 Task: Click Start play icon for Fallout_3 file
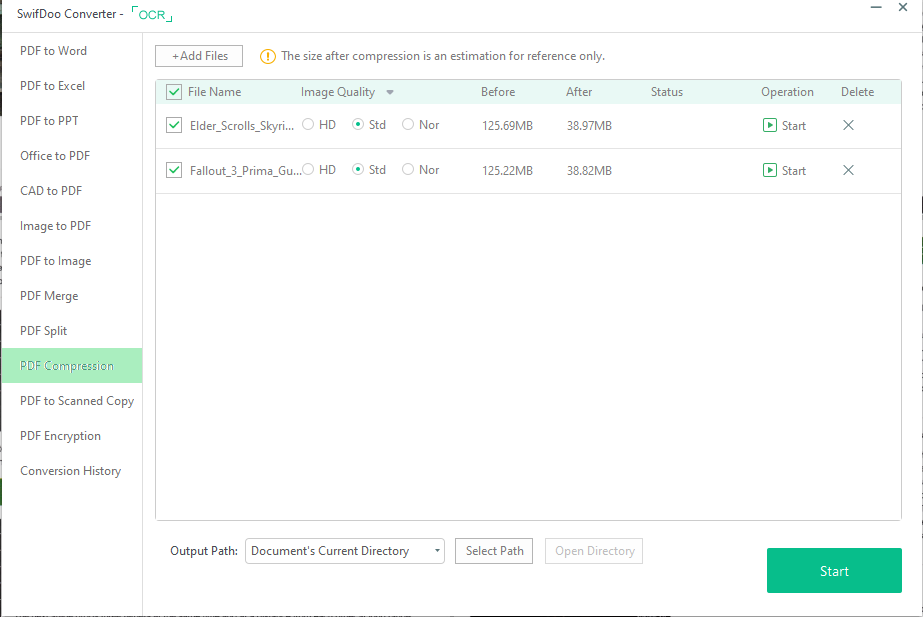[x=769, y=170]
